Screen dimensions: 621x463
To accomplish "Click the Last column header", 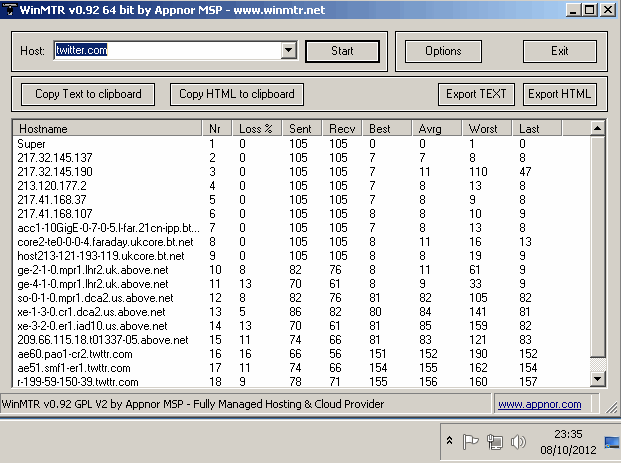I will tap(537, 129).
